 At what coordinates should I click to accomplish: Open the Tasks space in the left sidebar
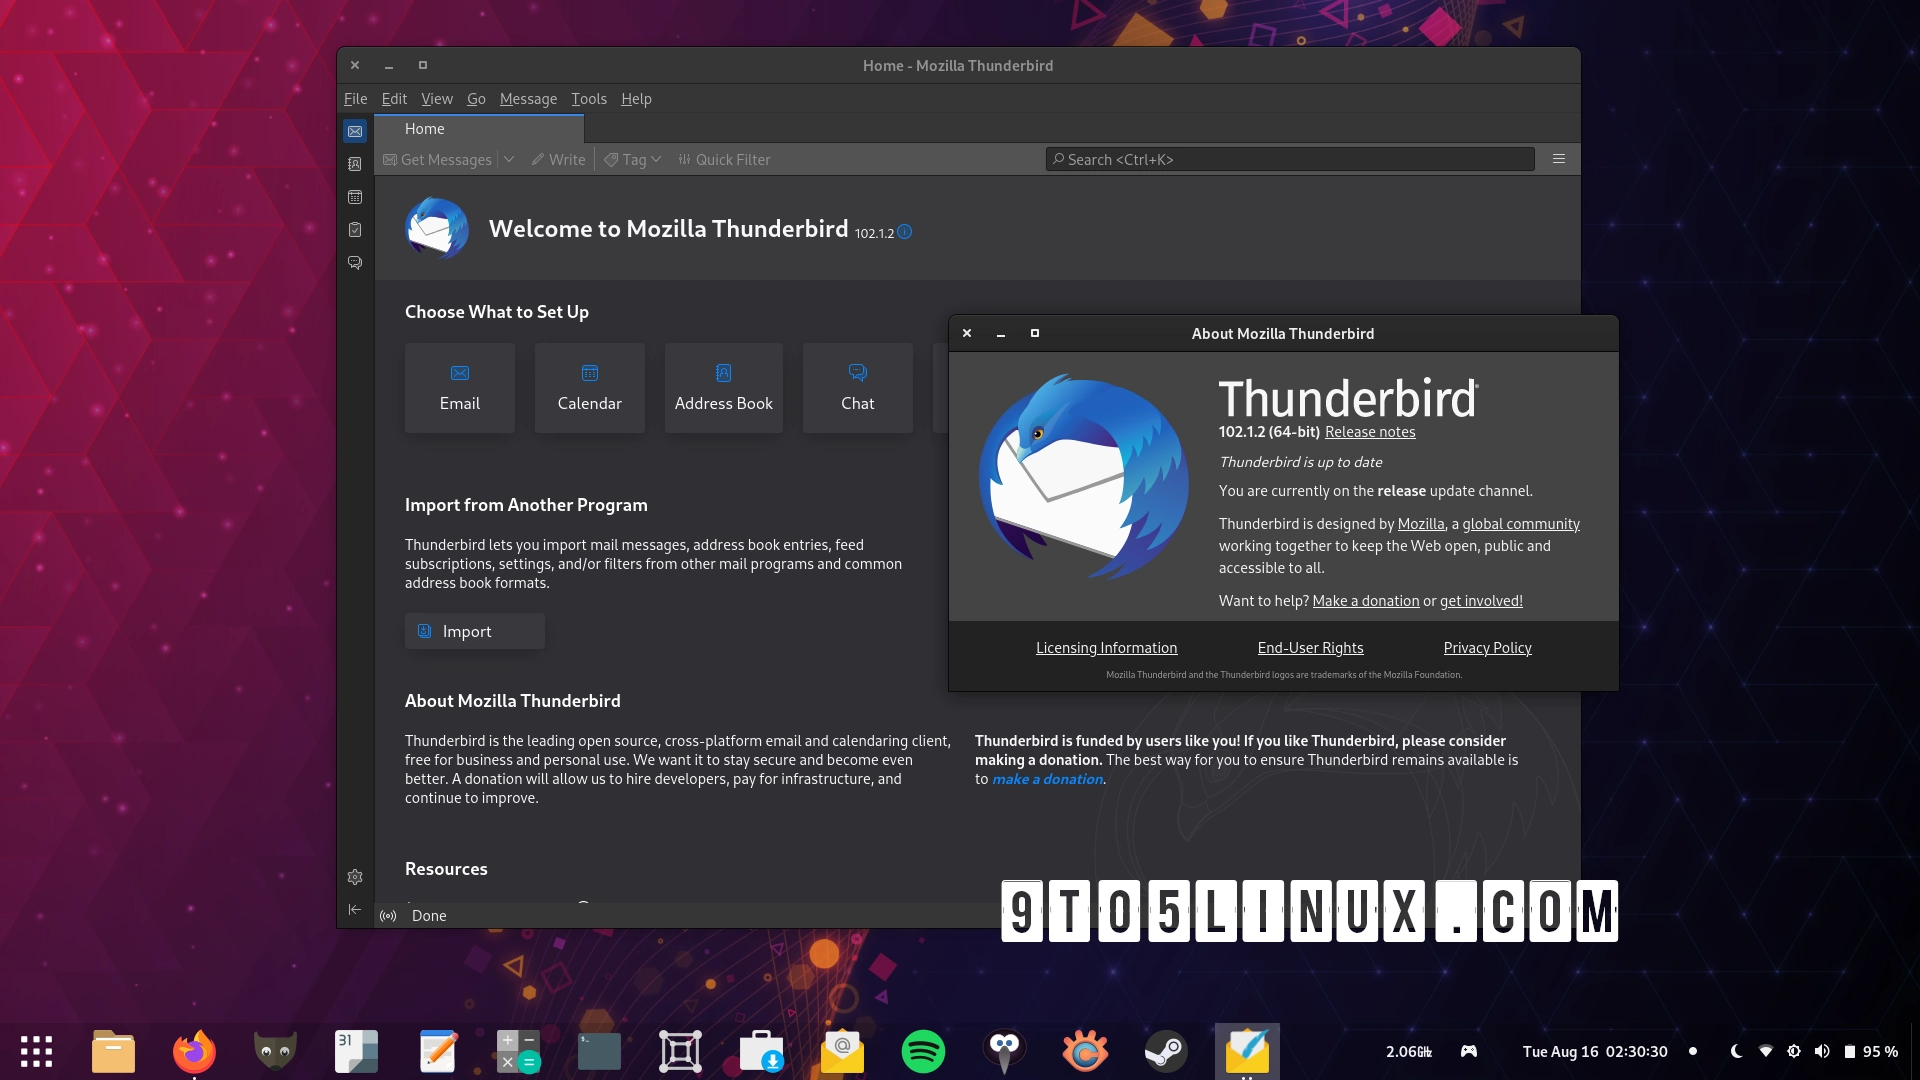pos(355,229)
